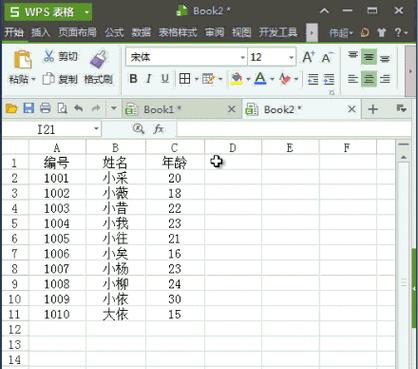The image size is (418, 369).
Task: Click the increase indent icon
Action: [x=329, y=79]
